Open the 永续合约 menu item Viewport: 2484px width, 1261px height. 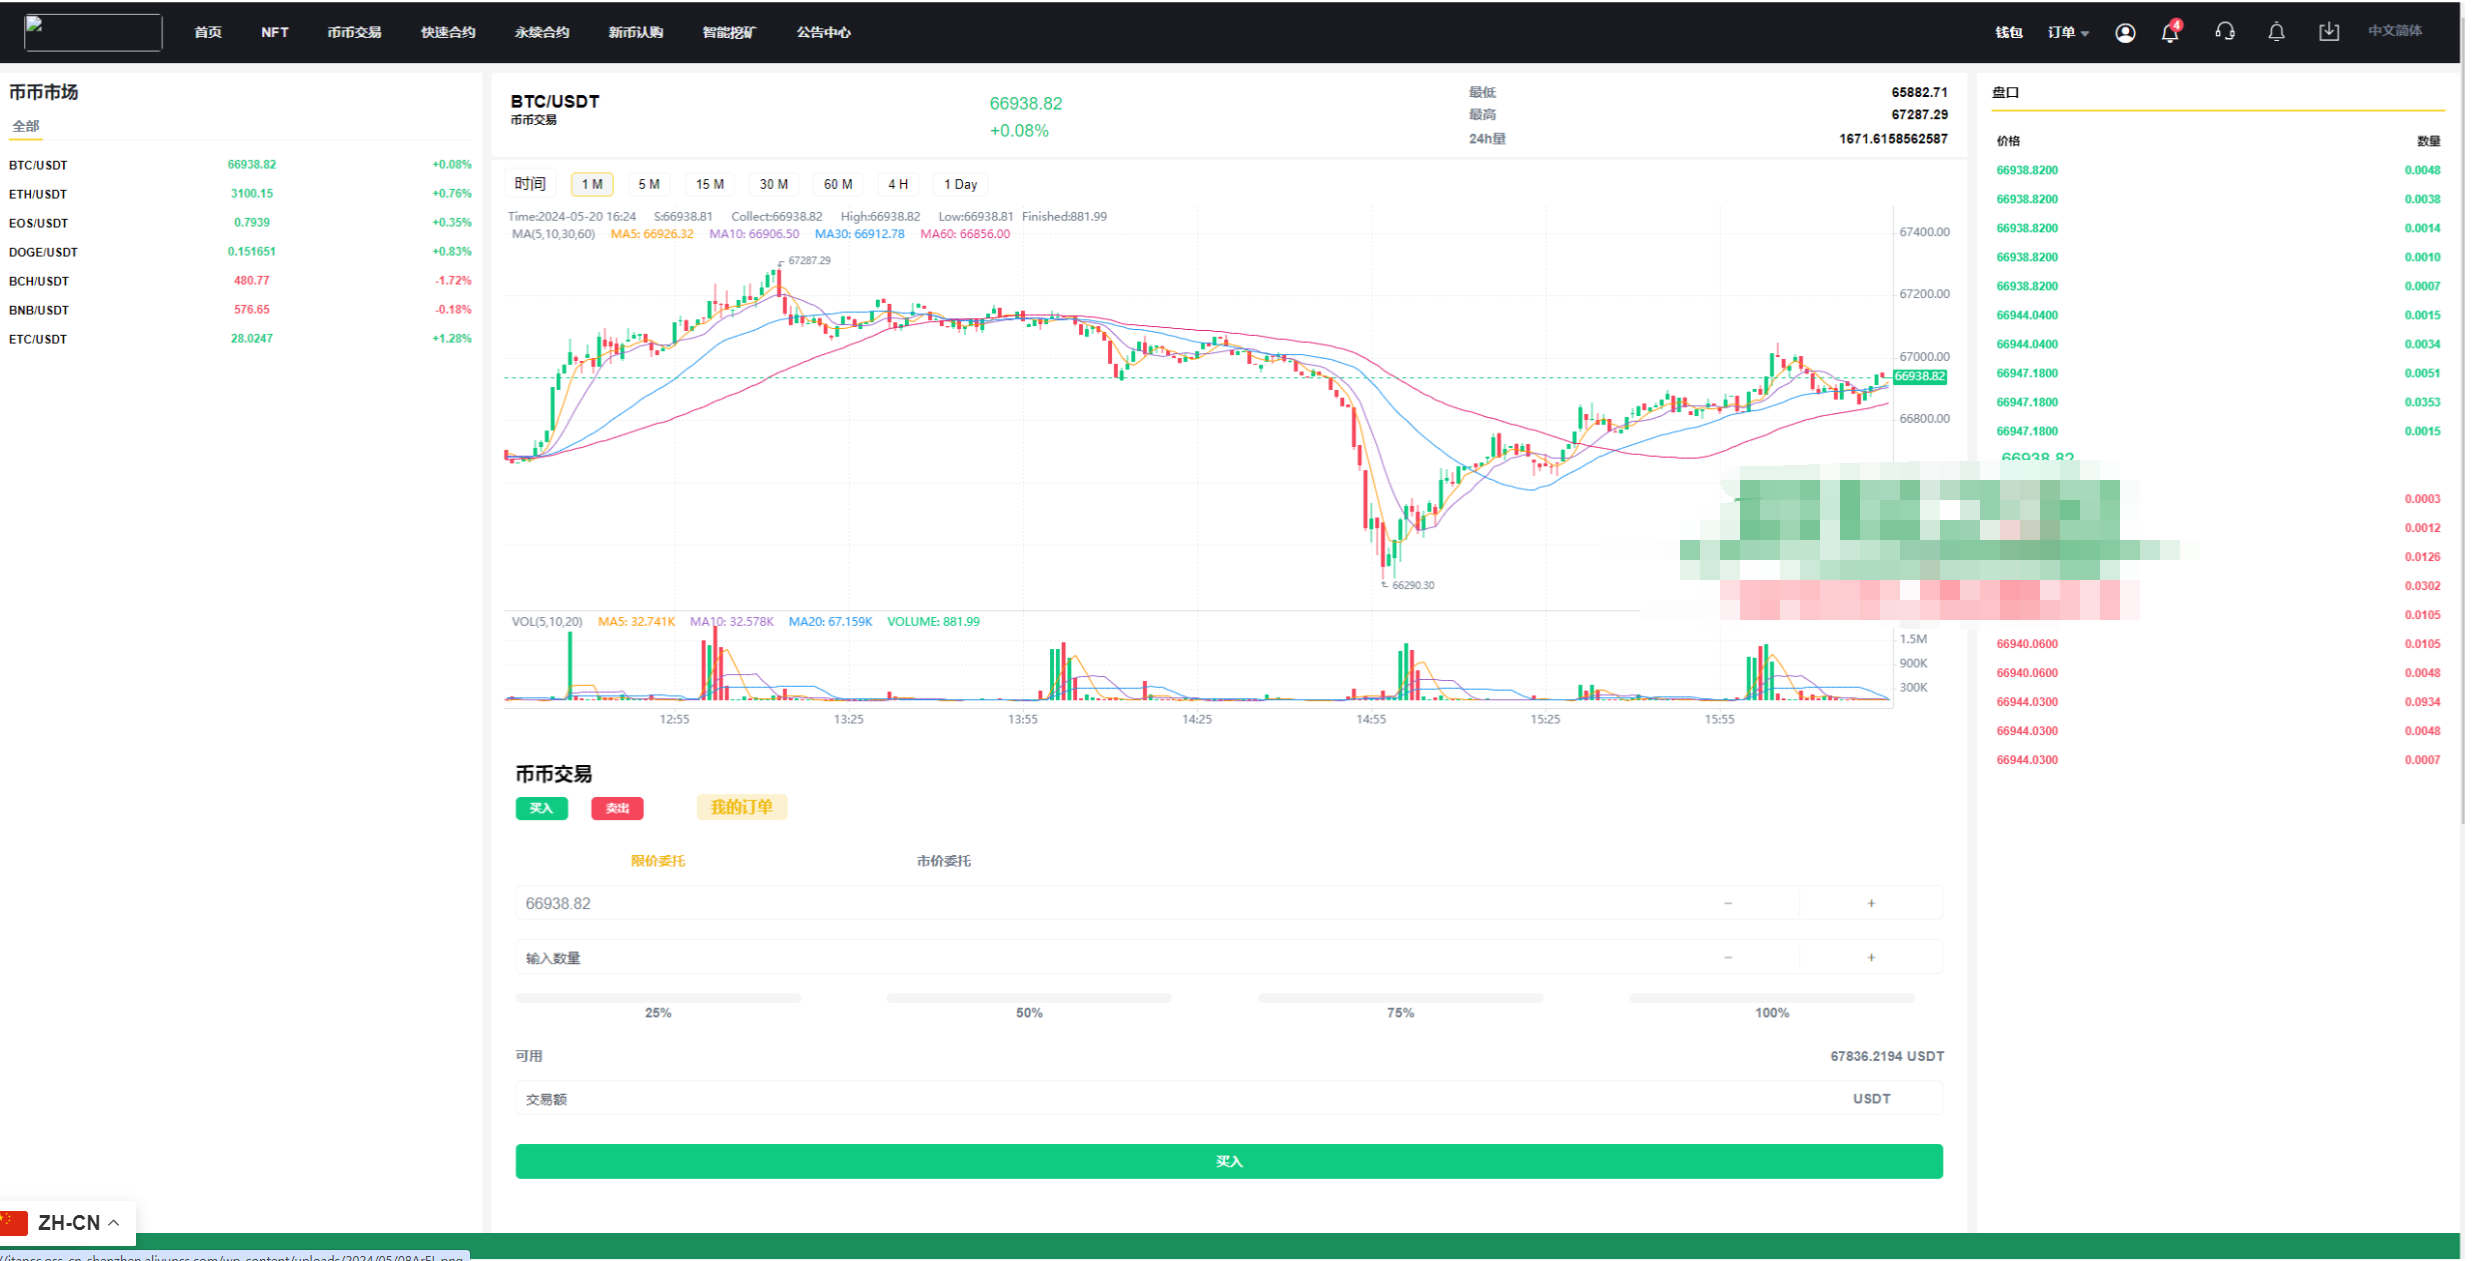coord(542,33)
